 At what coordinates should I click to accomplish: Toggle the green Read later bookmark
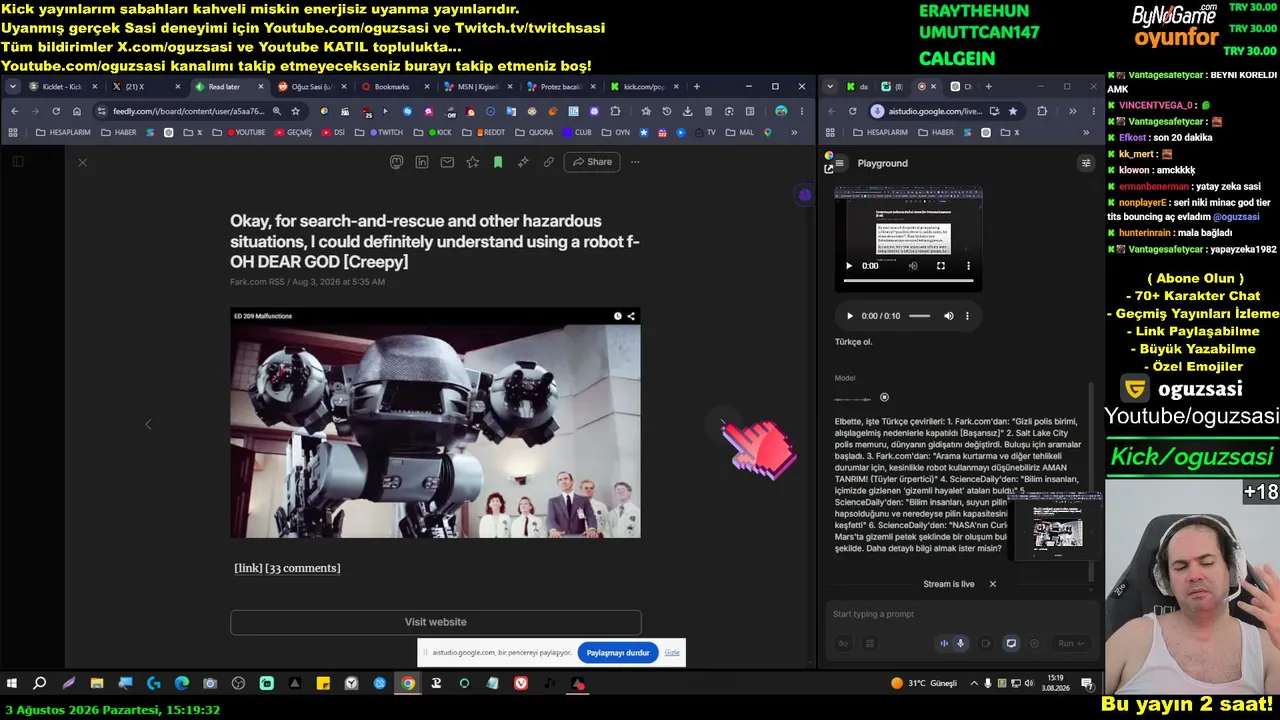pyautogui.click(x=498, y=162)
